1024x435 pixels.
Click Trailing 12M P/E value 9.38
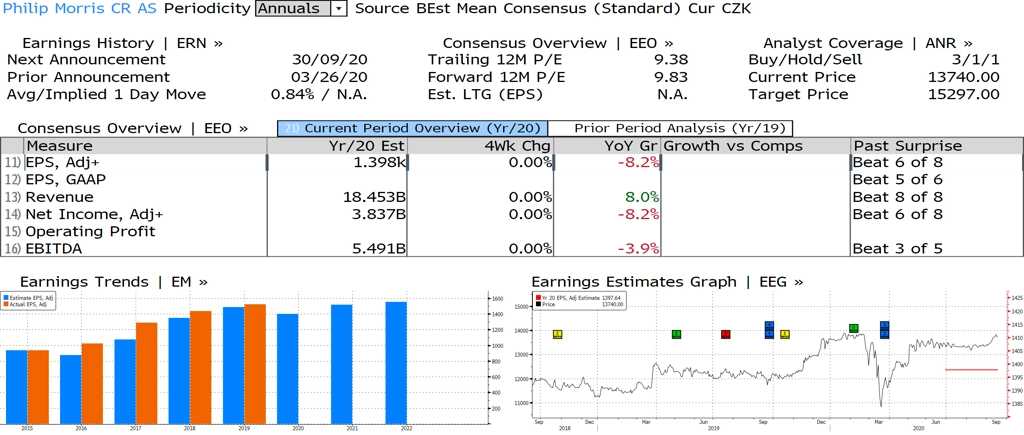tap(669, 59)
